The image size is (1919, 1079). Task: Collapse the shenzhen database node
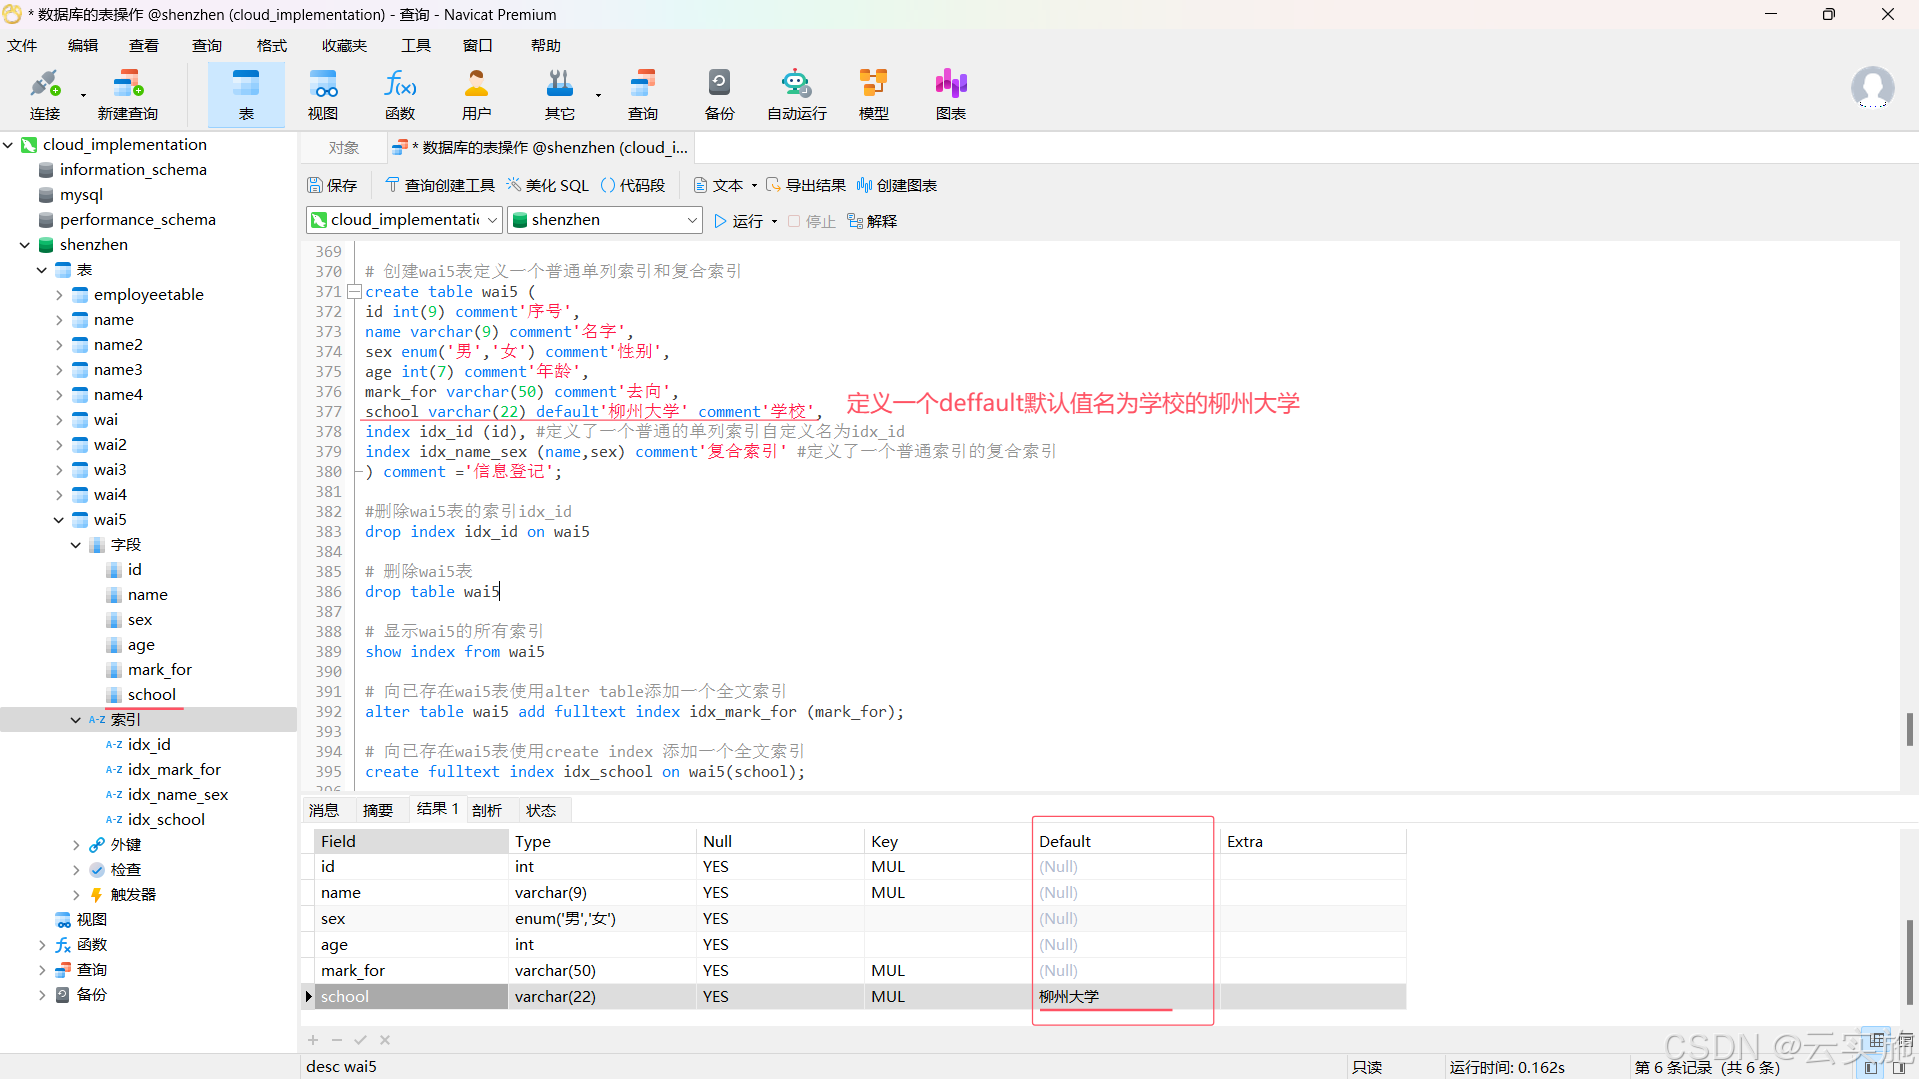[25, 245]
